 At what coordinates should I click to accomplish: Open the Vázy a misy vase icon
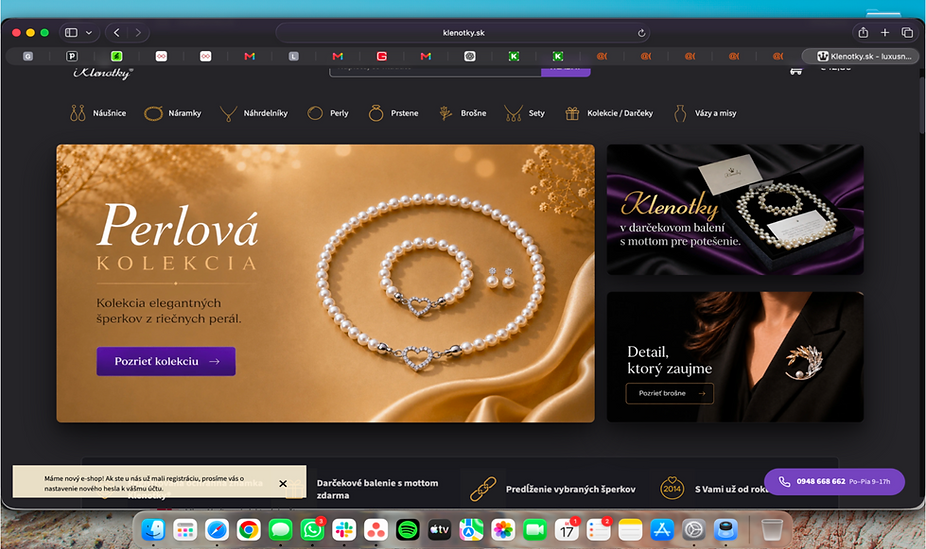[x=680, y=113]
